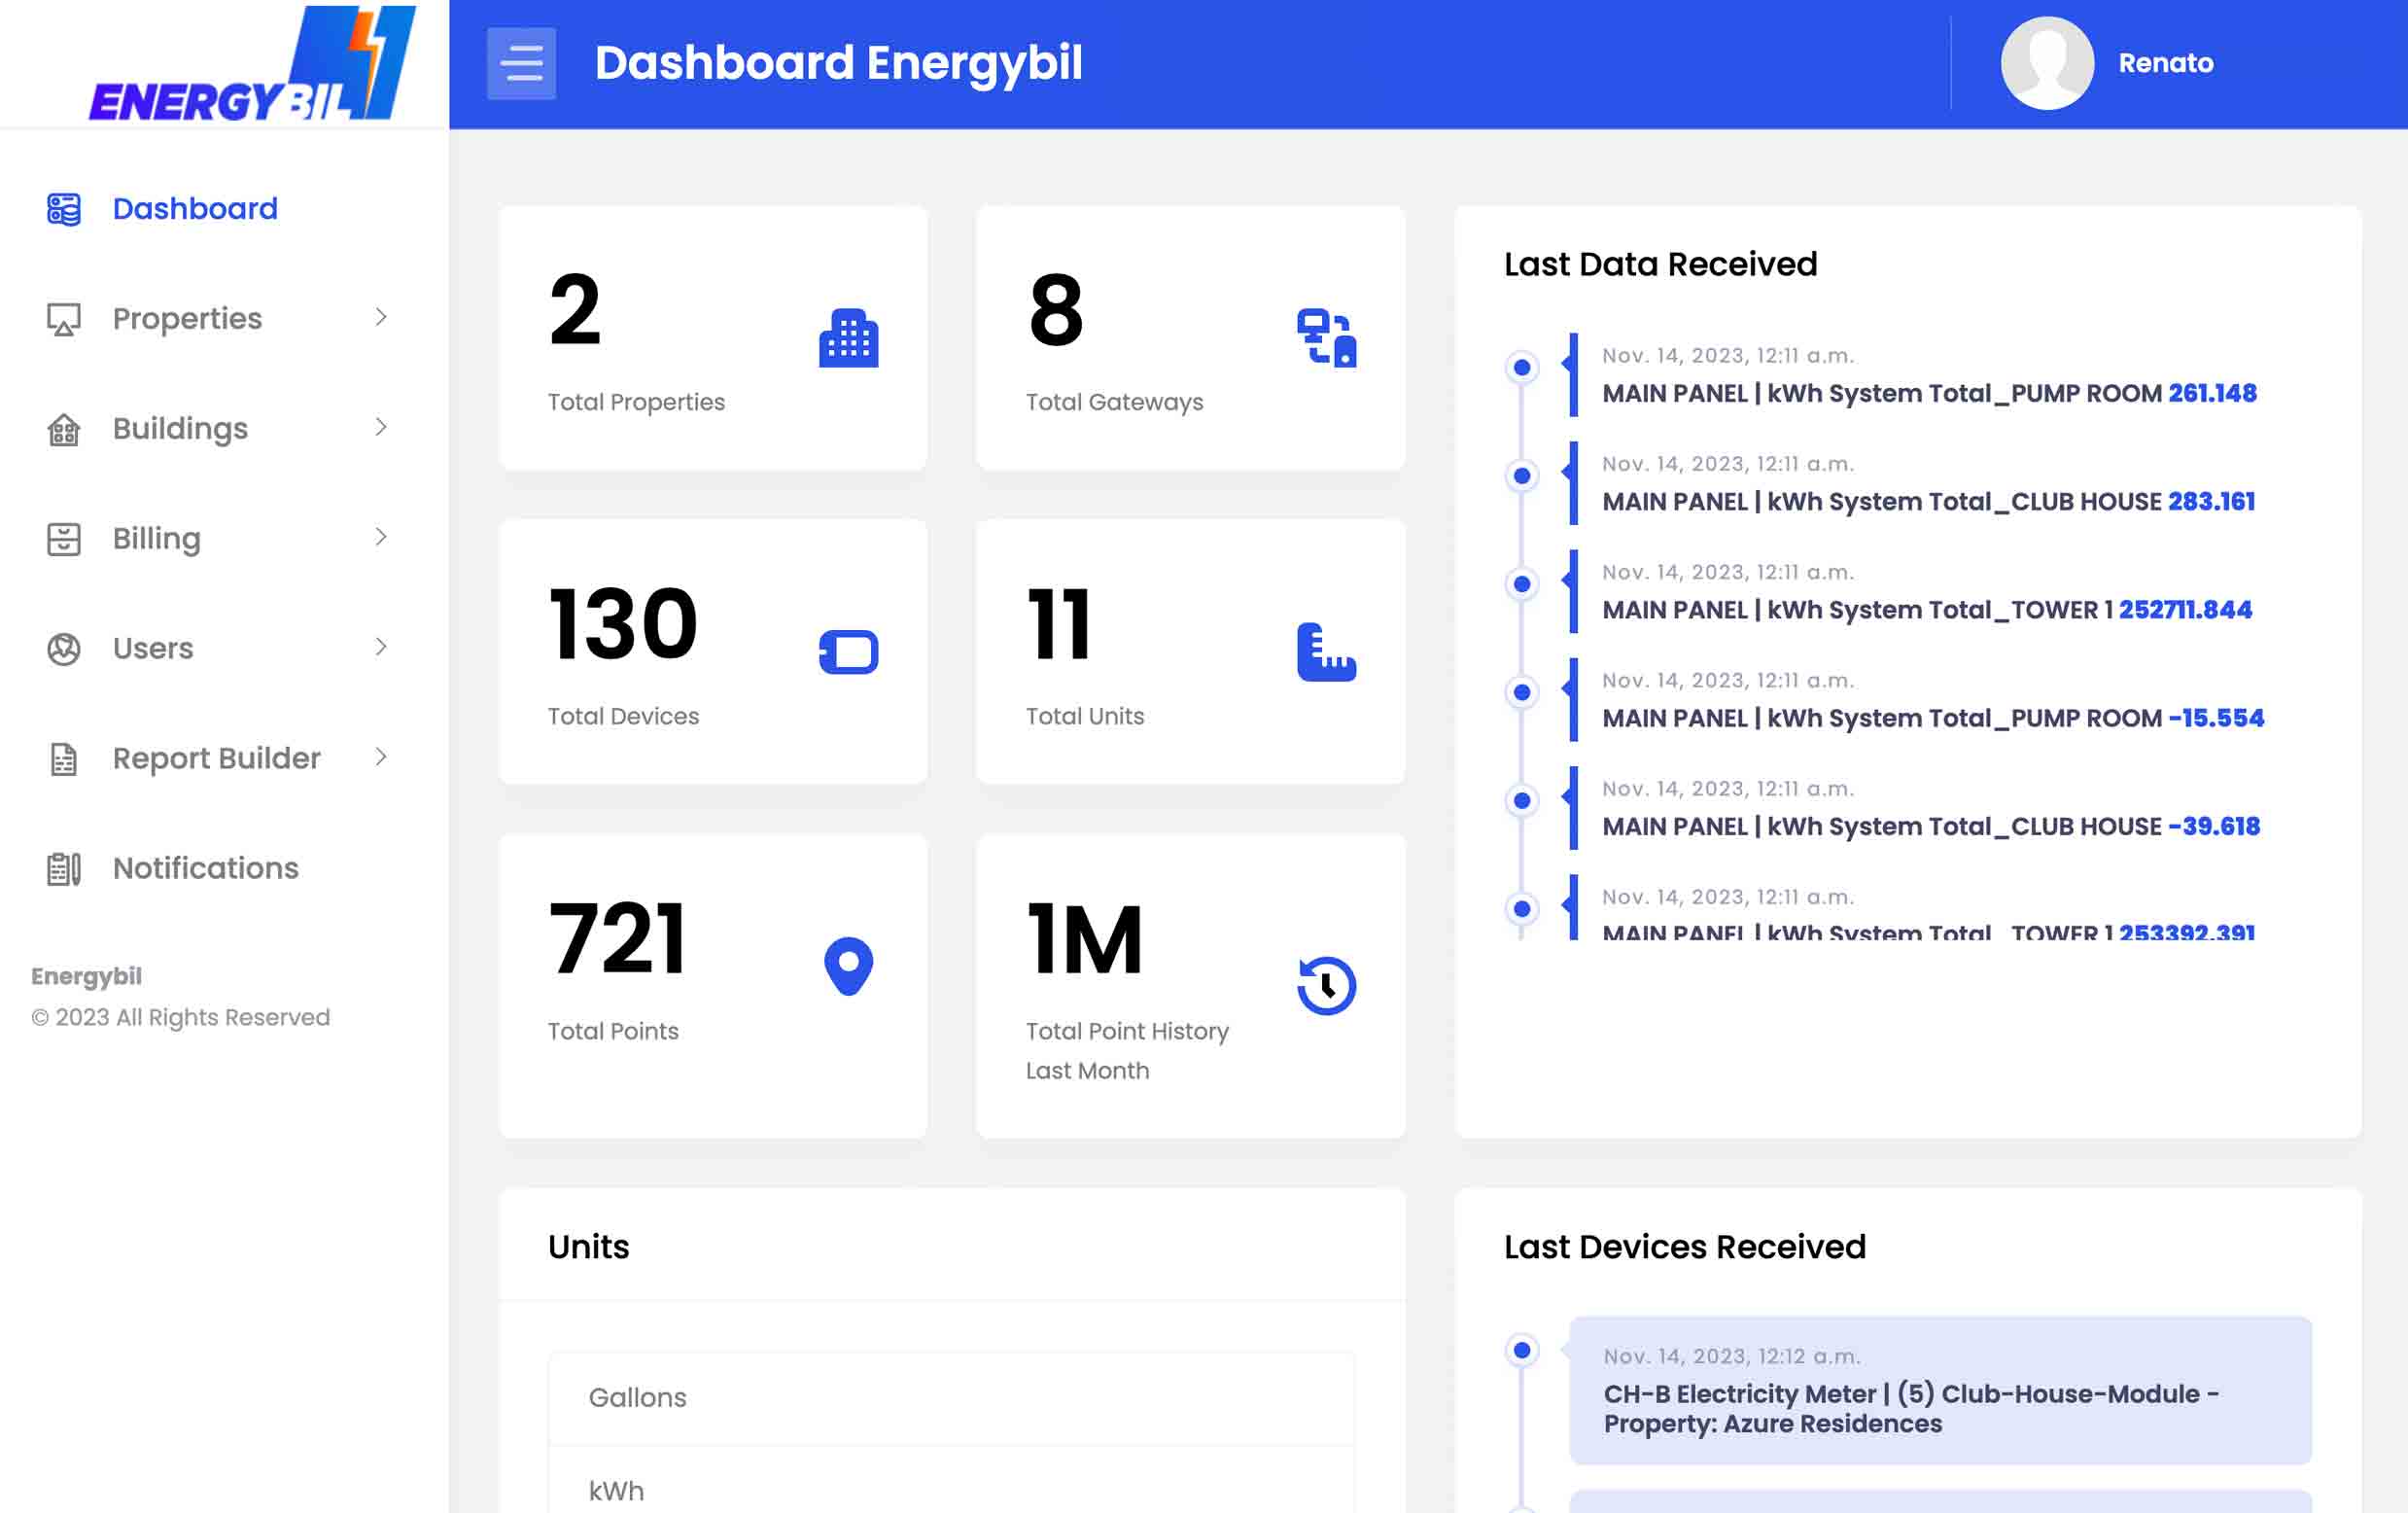Click the Renato username

coord(2165,63)
